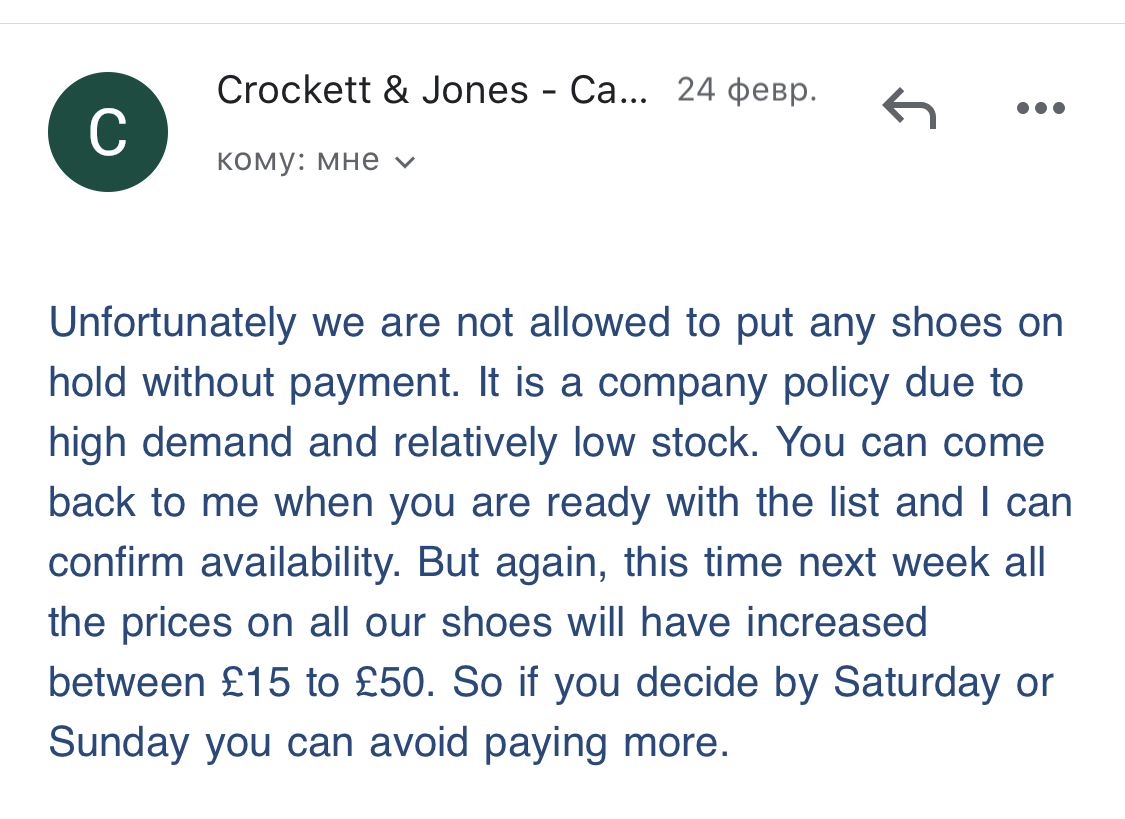Open sender name Crockett & Jones

[x=432, y=91]
